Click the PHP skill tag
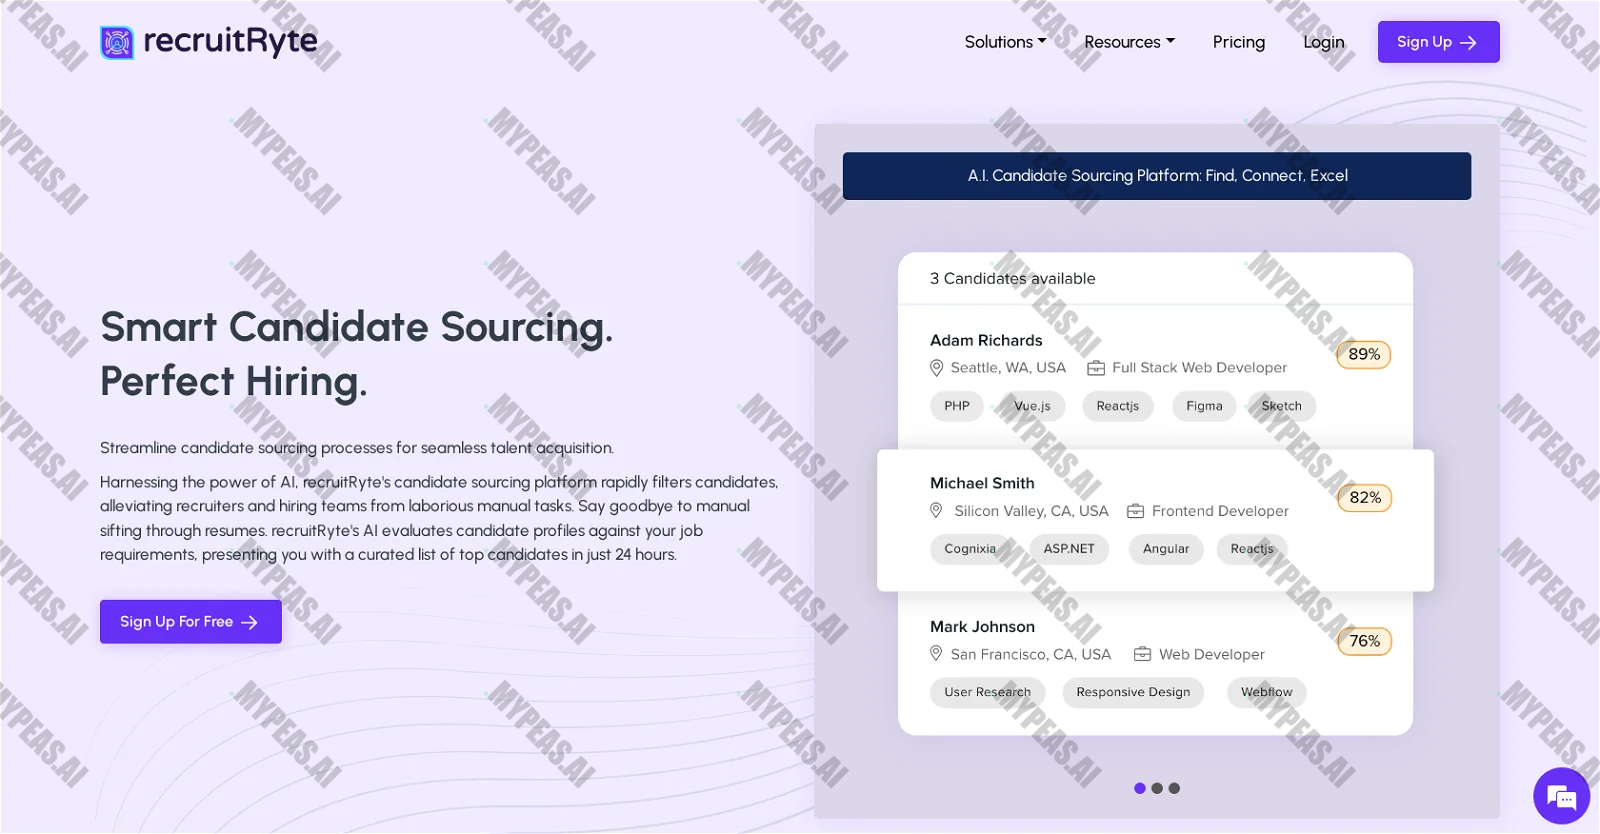 coord(957,406)
